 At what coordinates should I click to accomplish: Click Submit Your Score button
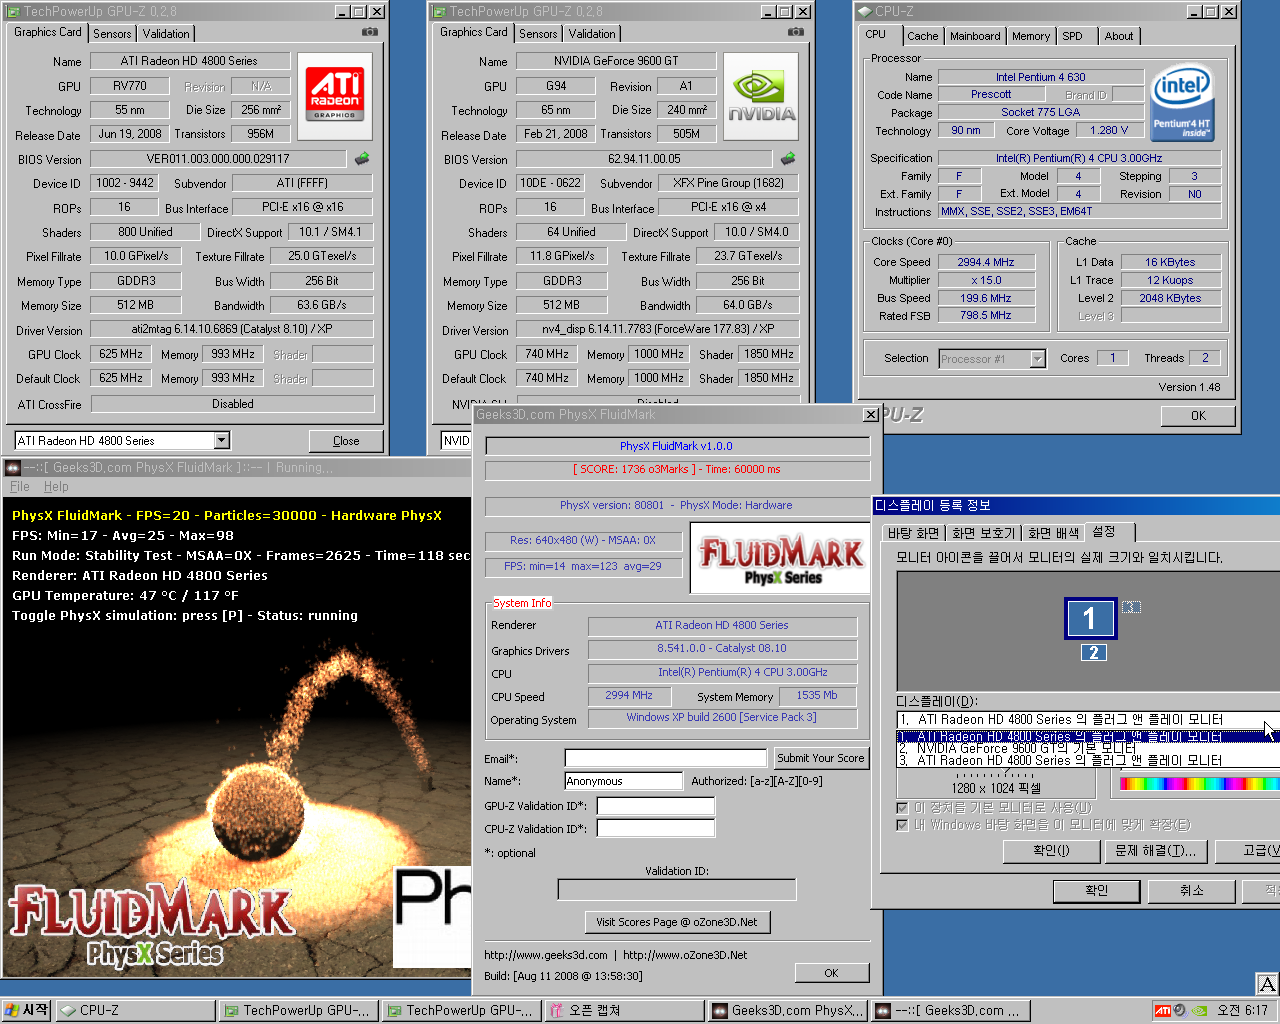coord(820,758)
